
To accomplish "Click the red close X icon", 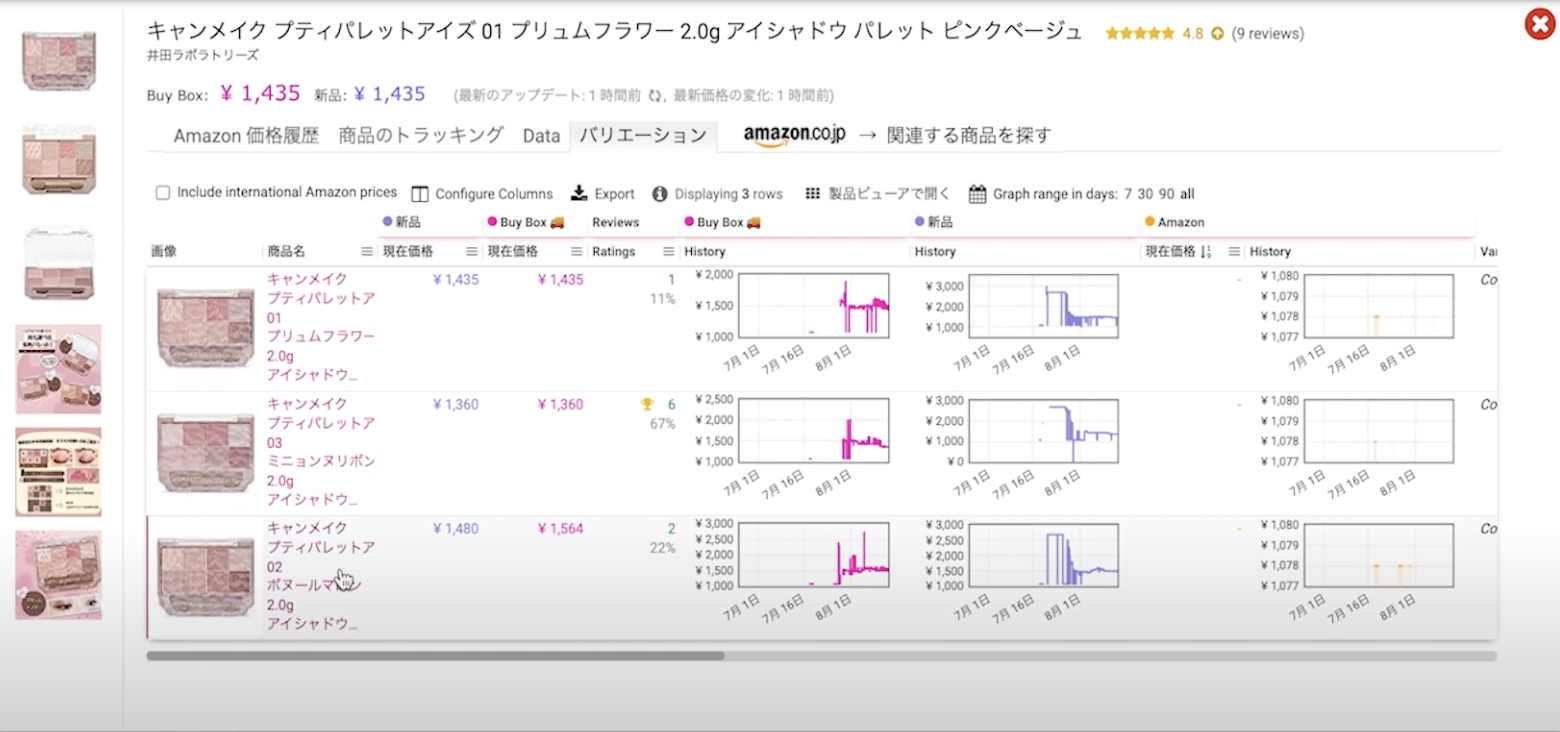I will (1539, 24).
